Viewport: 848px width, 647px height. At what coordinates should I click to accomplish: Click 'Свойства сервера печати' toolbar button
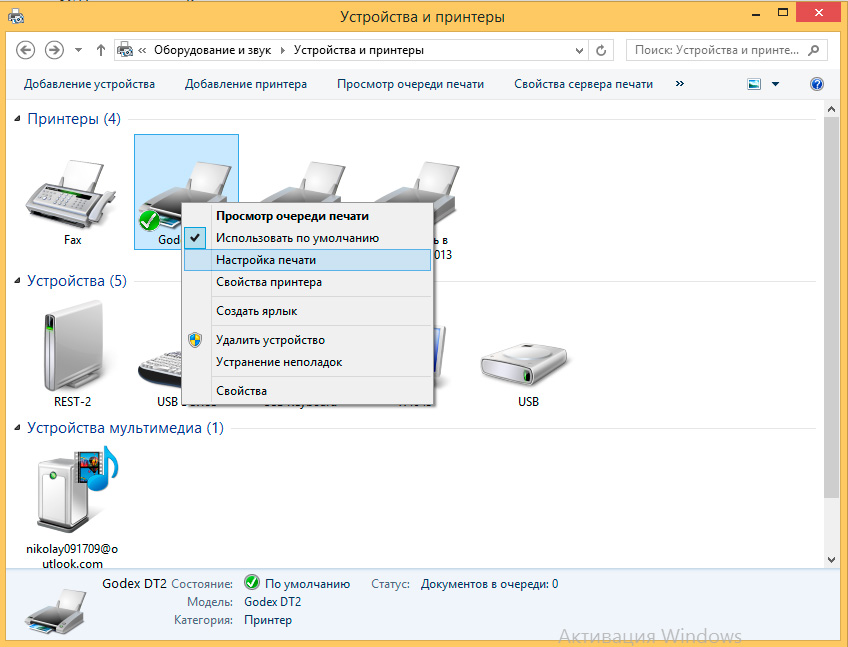pos(584,84)
